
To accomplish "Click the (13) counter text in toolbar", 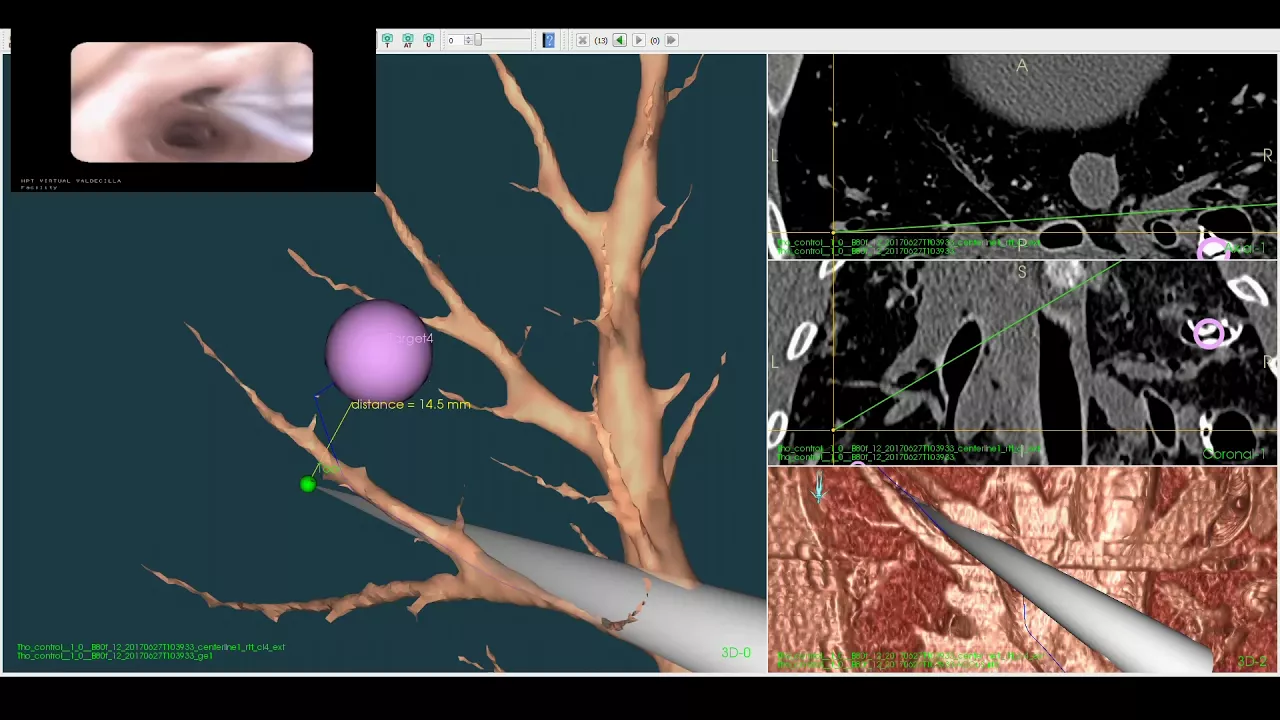I will (x=601, y=40).
